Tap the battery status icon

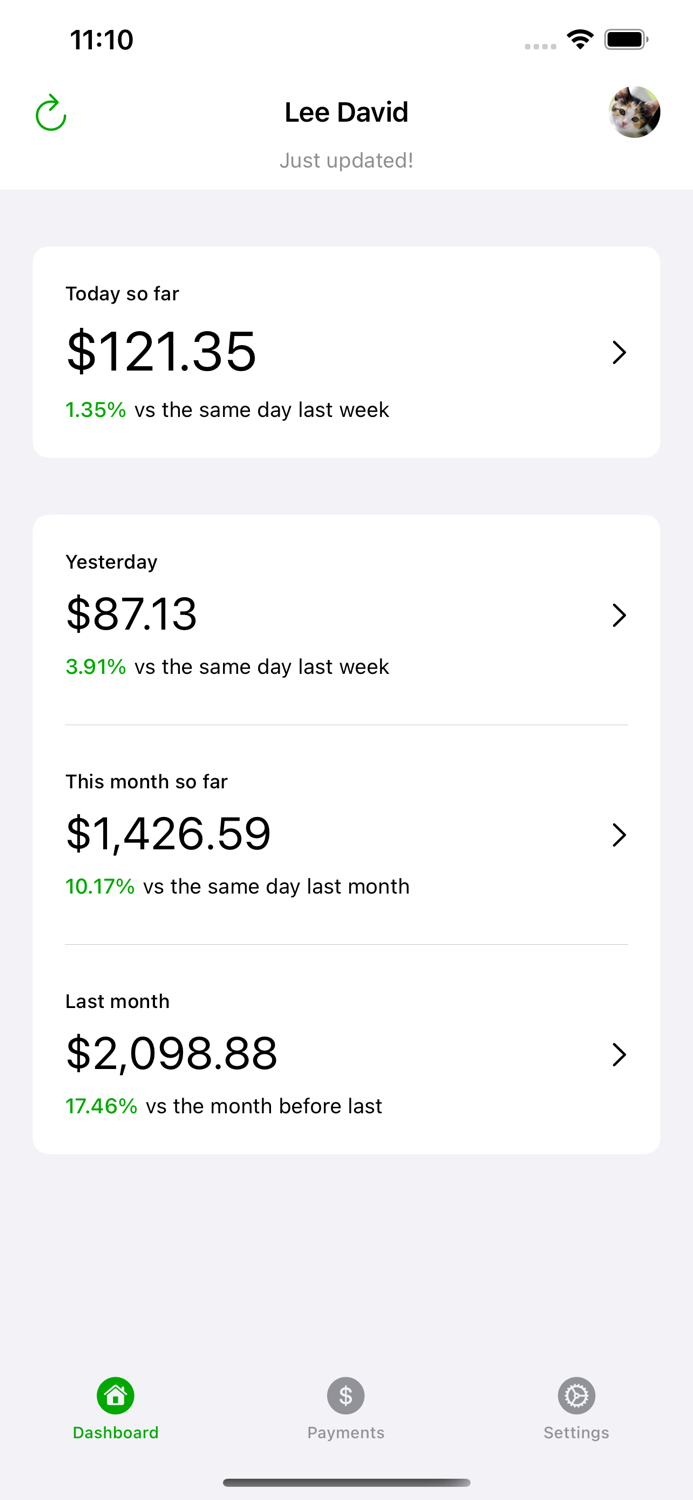[627, 40]
